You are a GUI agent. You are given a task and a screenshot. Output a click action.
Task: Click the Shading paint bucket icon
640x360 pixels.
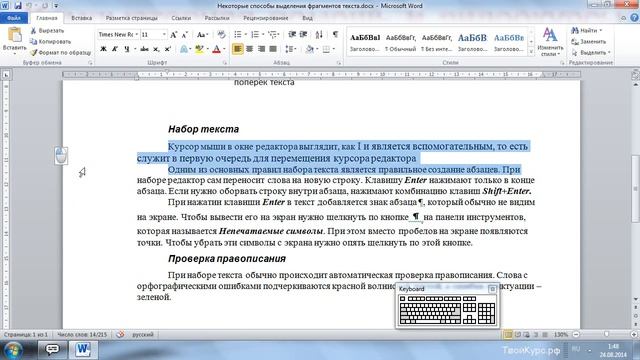310,49
